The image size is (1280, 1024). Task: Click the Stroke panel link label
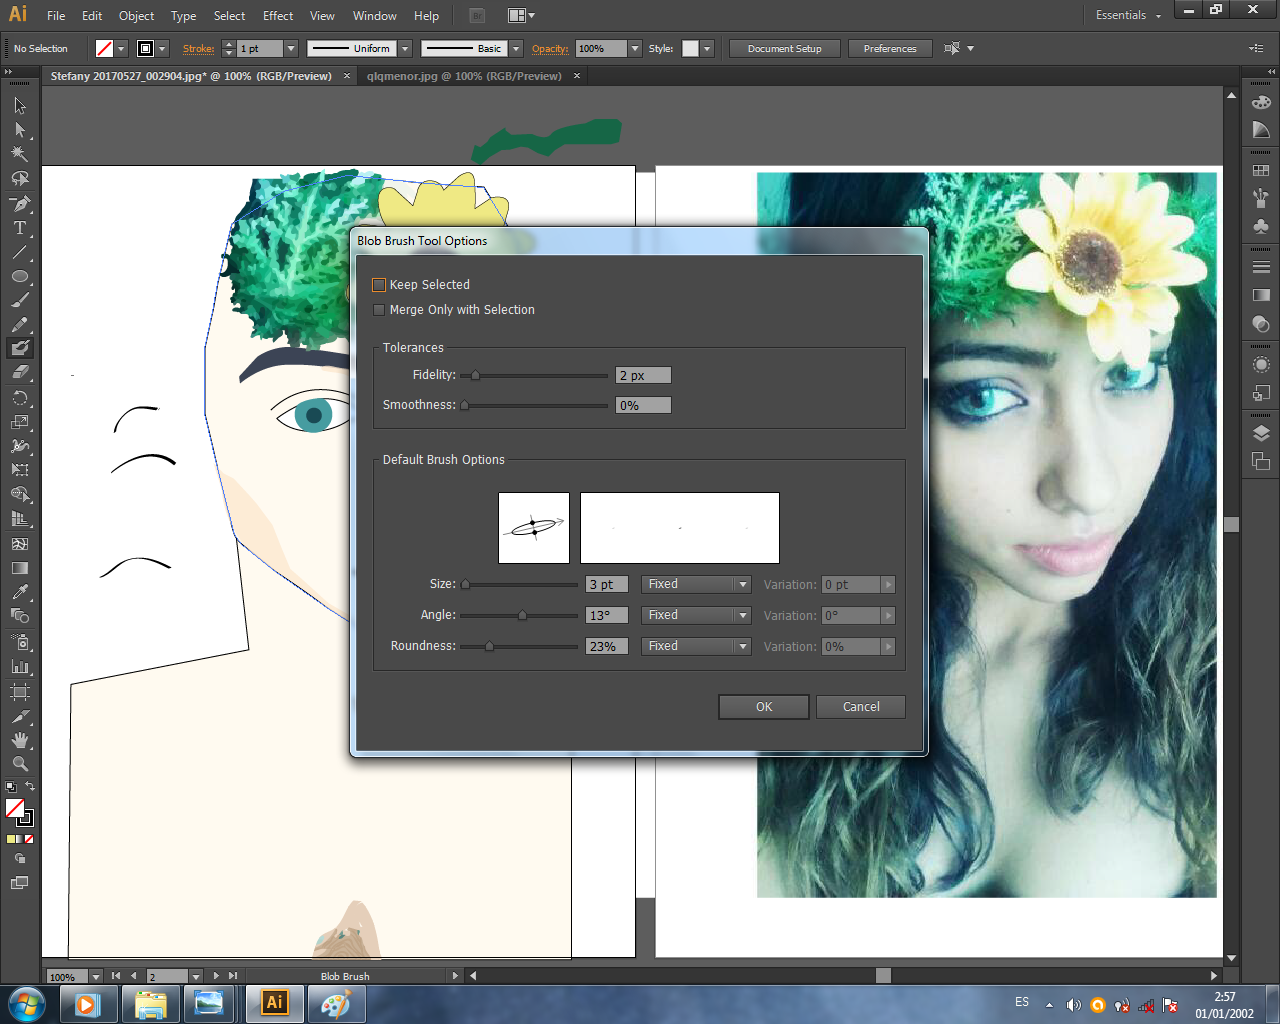click(198, 48)
